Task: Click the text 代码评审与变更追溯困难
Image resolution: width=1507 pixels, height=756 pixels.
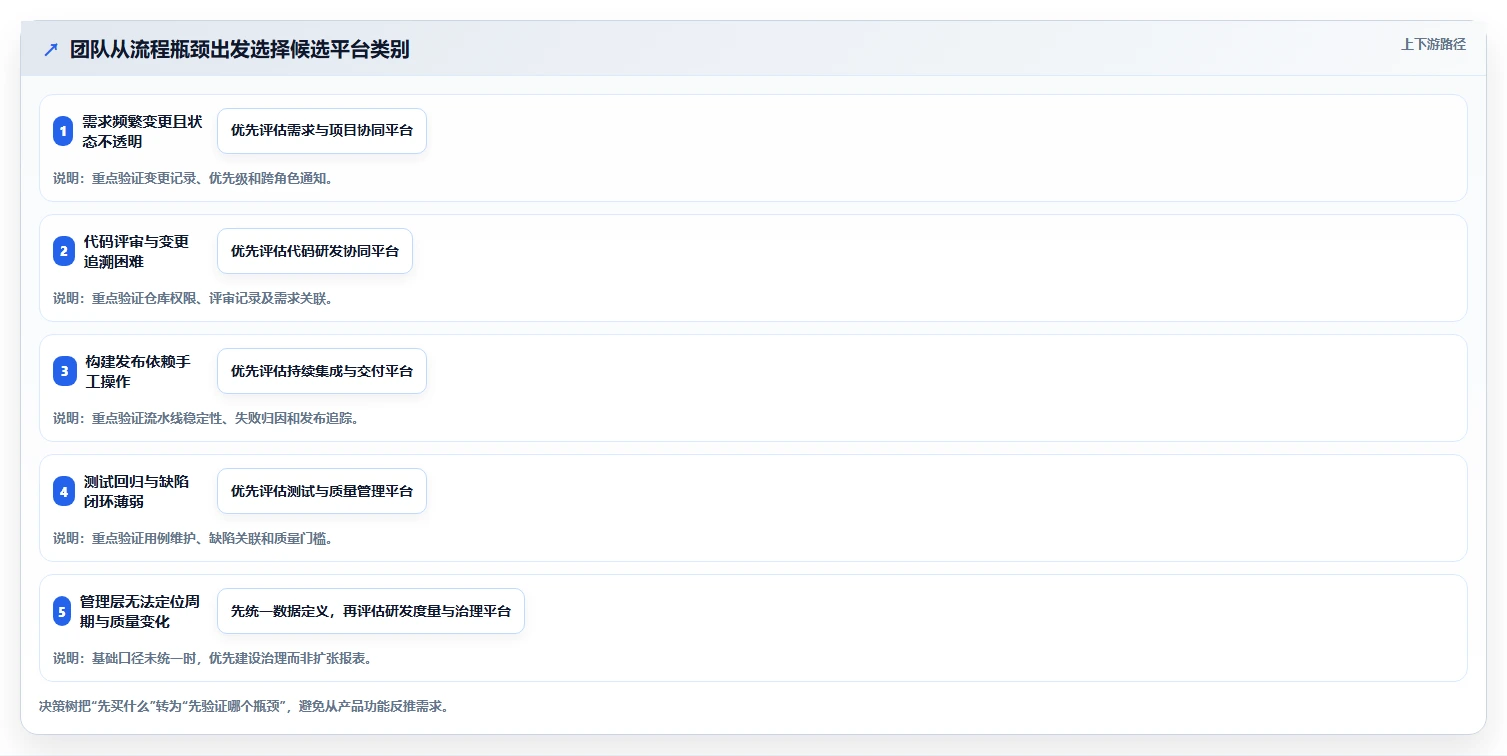Action: pos(136,251)
